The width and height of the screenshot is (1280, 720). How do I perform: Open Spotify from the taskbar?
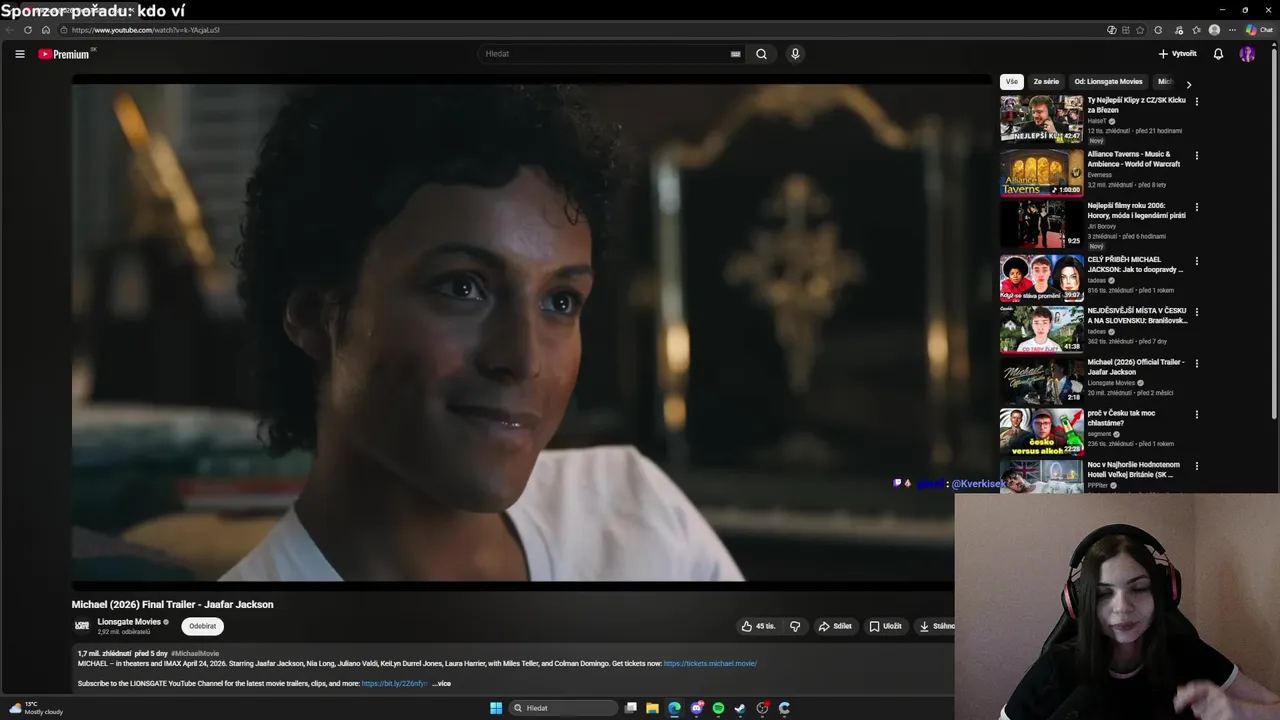(718, 708)
